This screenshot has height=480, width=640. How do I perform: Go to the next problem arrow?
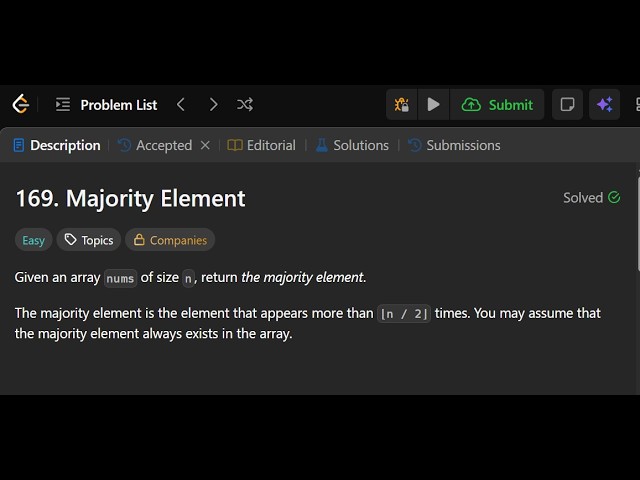pyautogui.click(x=213, y=104)
